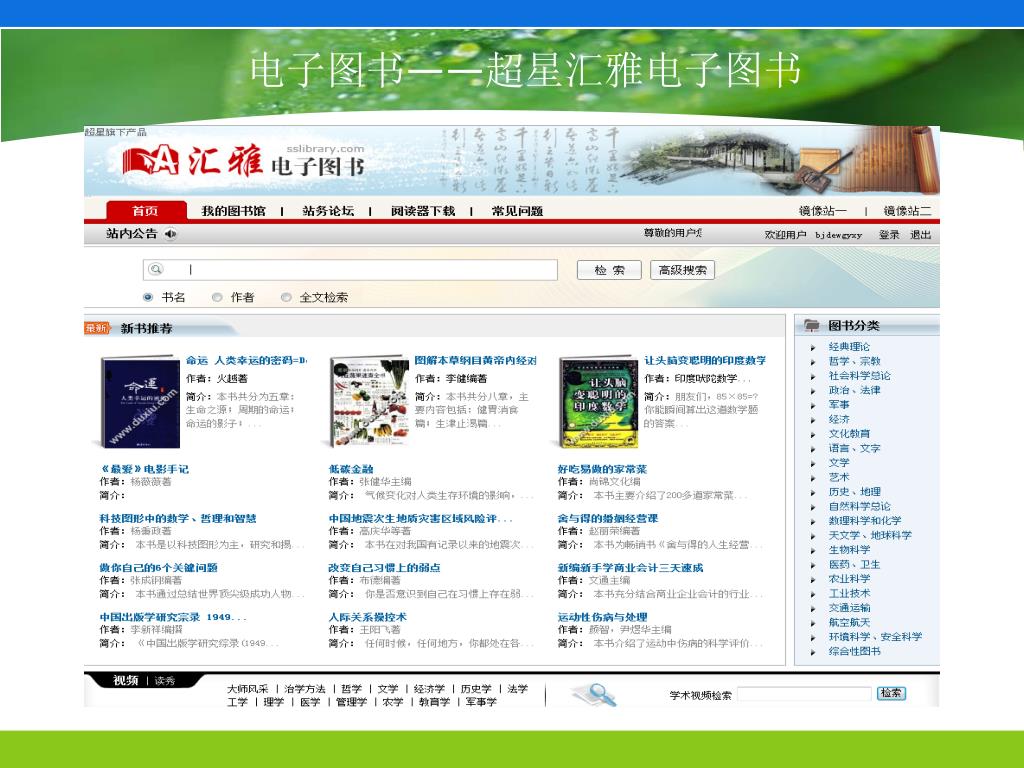Open the 数理科学和化学 category
The width and height of the screenshot is (1024, 768).
coord(865,520)
